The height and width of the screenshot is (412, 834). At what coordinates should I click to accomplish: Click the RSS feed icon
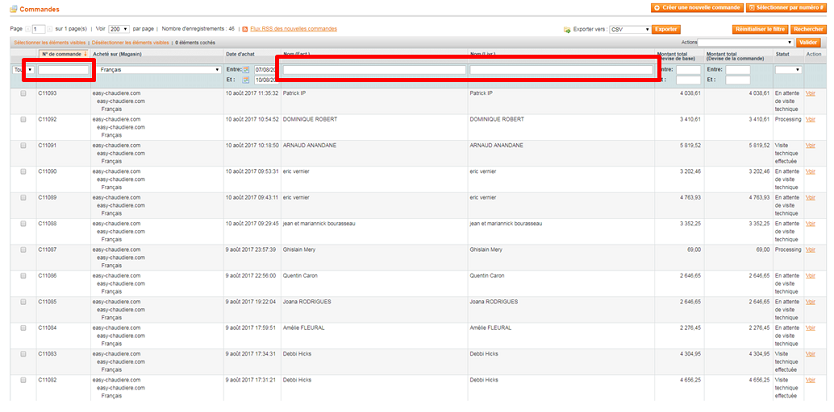point(246,30)
